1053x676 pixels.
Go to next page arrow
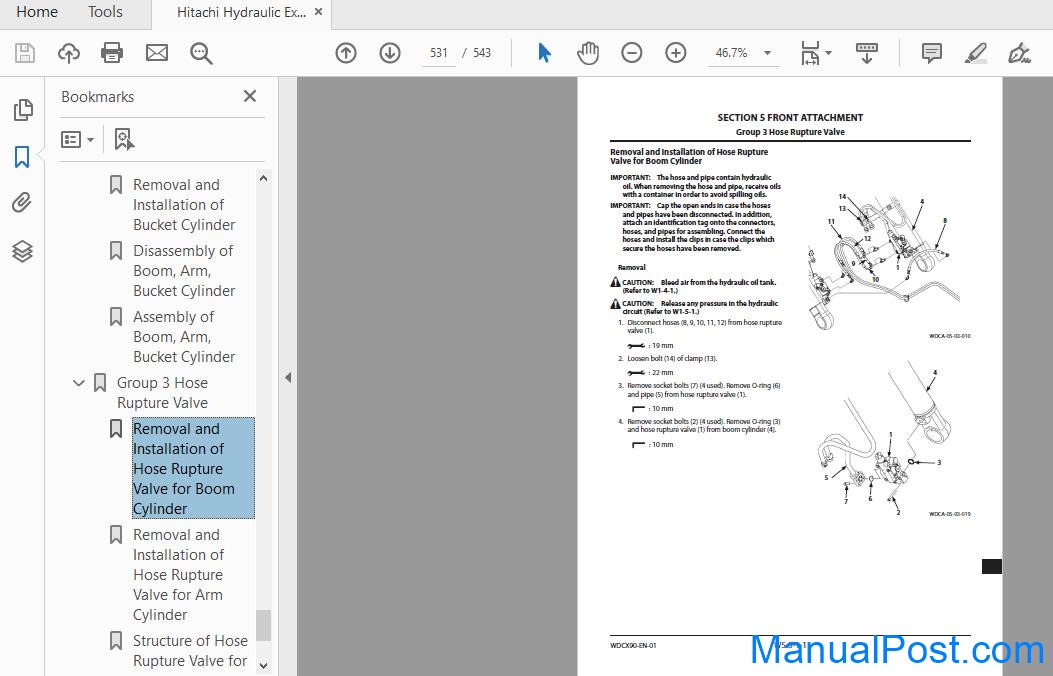(390, 52)
